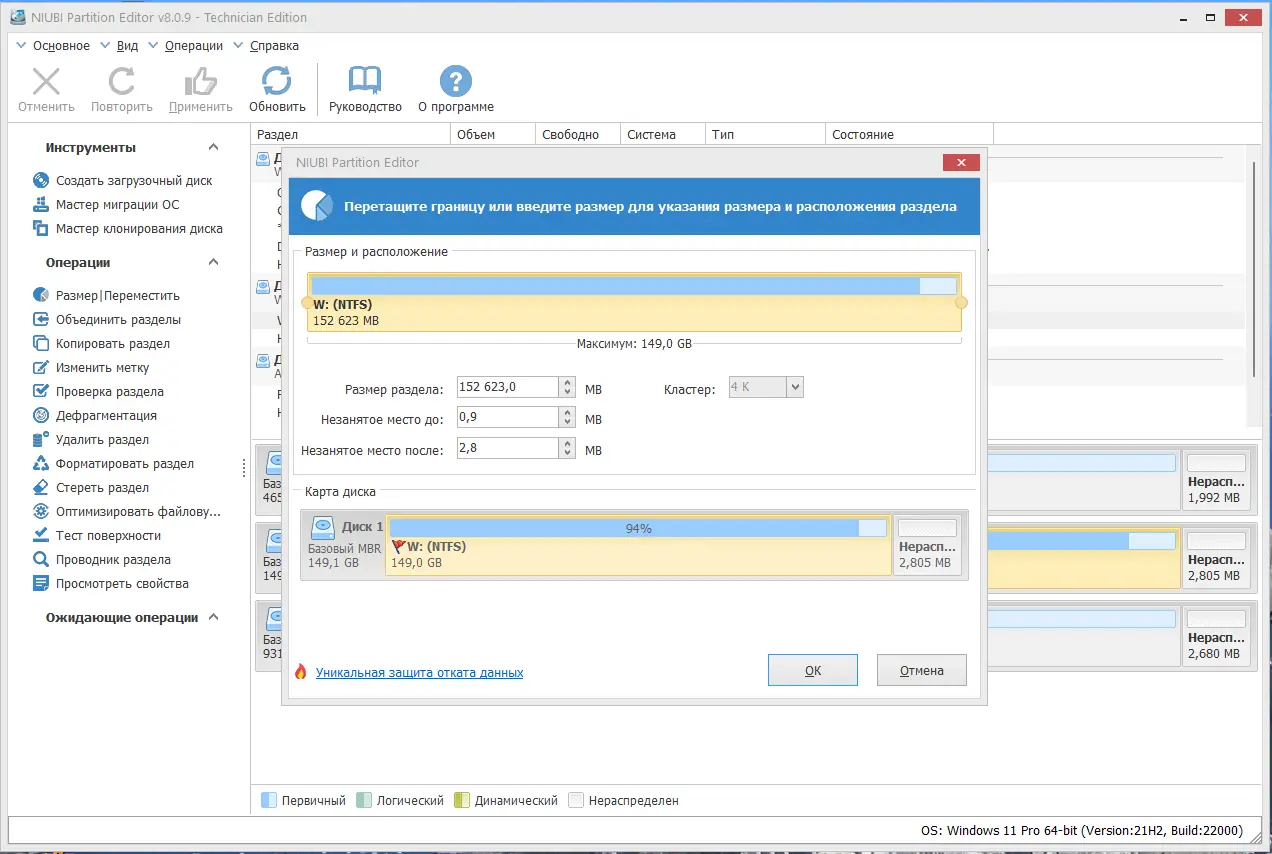The image size is (1272, 854).
Task: Launch Мастер миграции ОС
Action: tap(118, 205)
